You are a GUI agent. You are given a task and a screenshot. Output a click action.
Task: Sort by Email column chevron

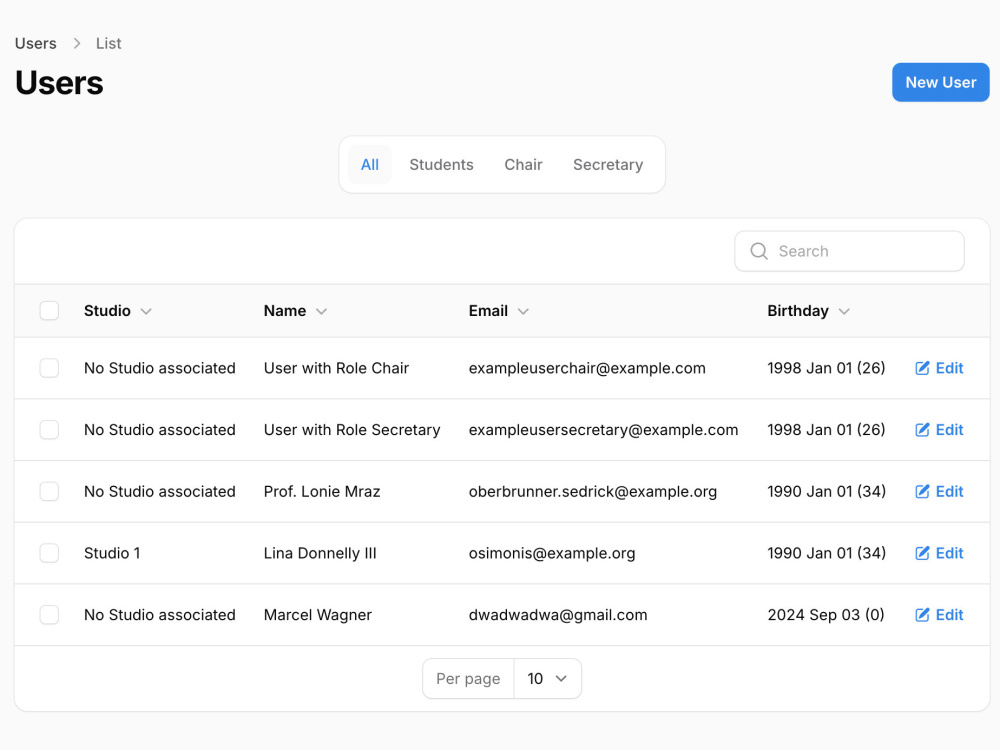[523, 311]
